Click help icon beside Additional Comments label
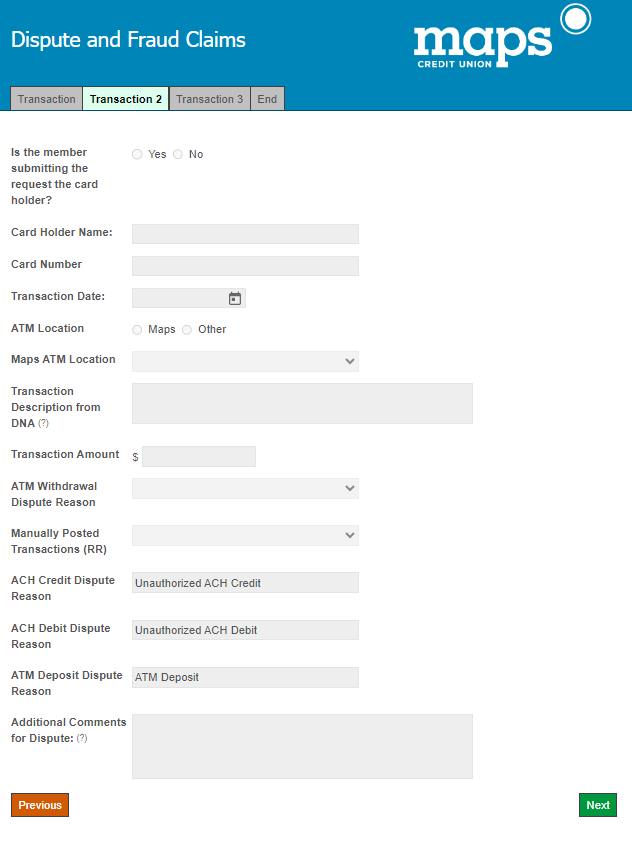Viewport: 632px width, 853px height. 82,738
